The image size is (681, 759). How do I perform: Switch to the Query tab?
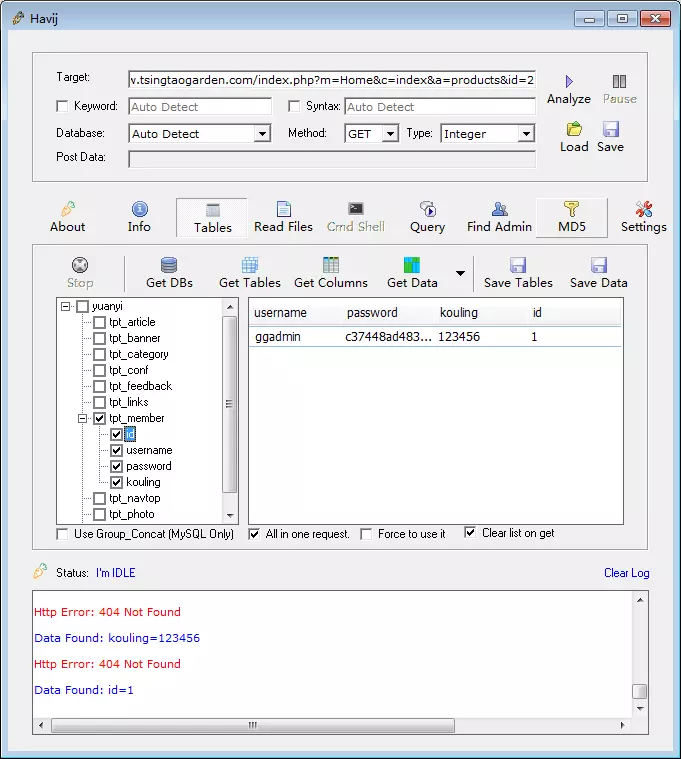tap(427, 218)
